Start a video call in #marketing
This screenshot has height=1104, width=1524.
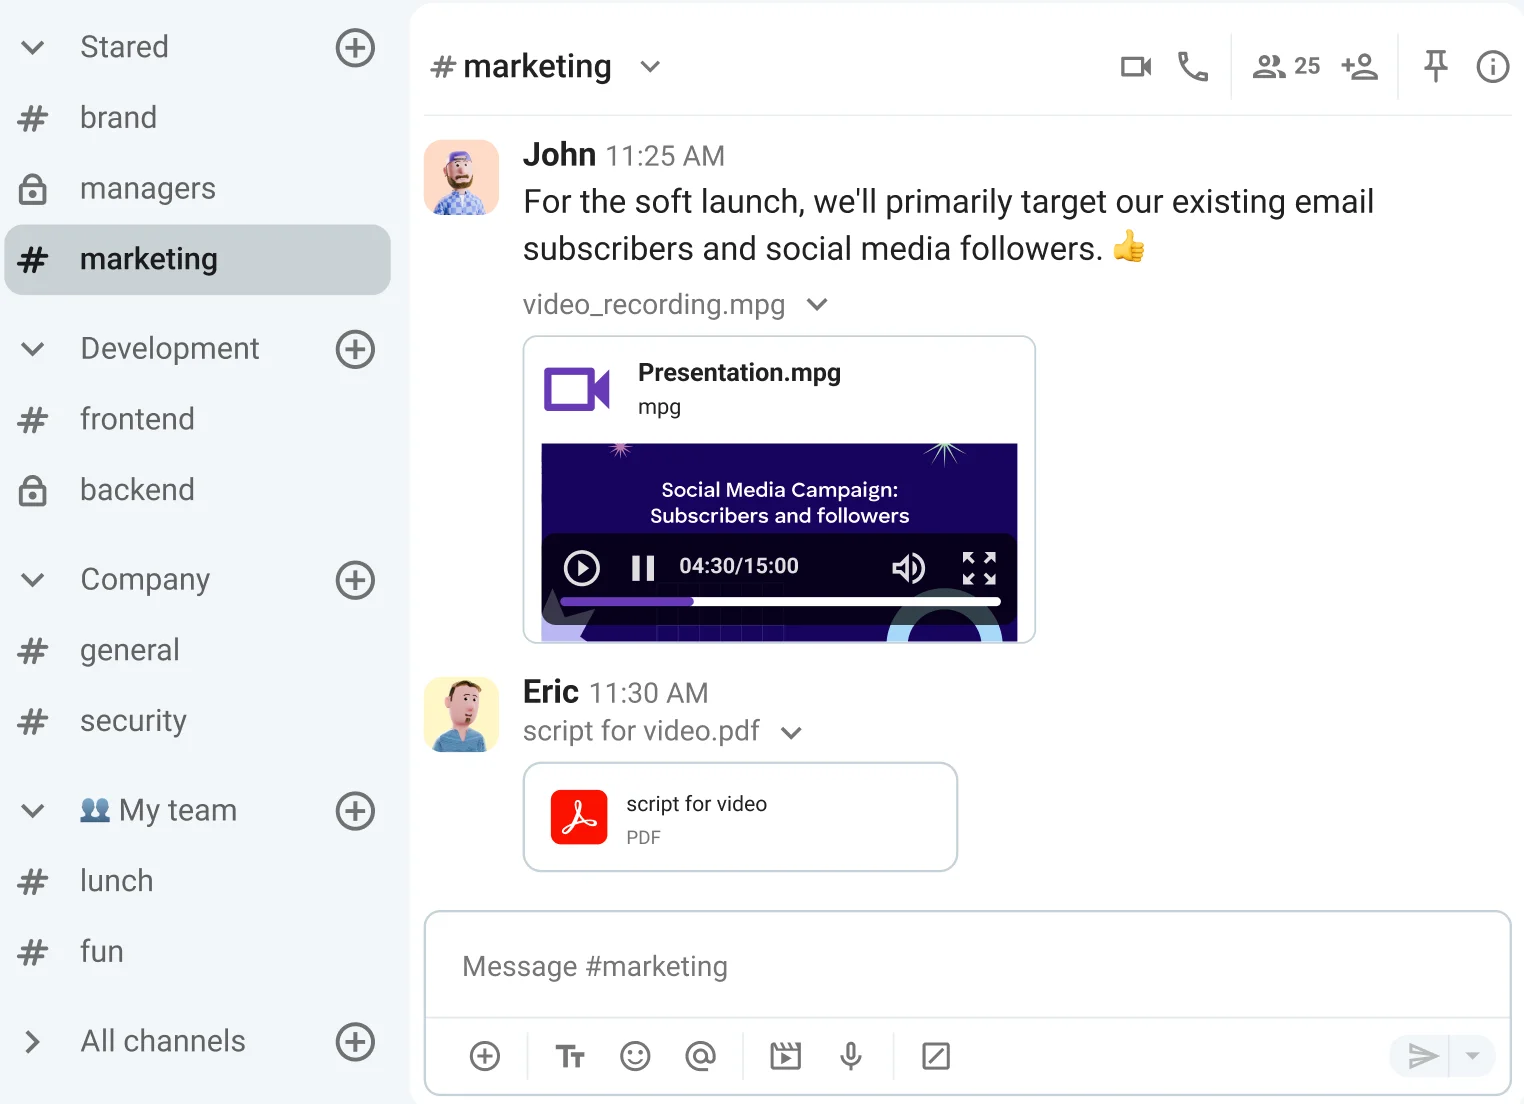1135,66
